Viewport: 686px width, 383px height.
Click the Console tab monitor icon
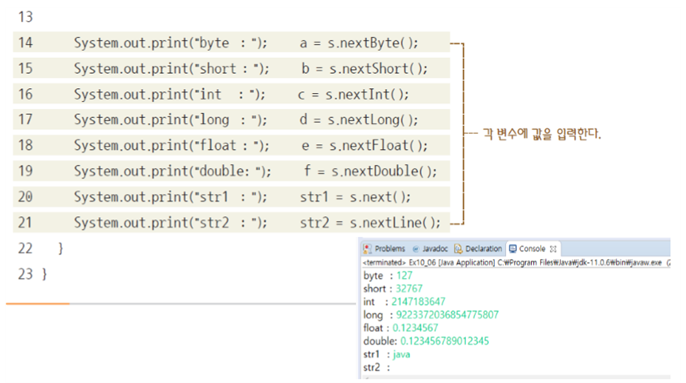coord(513,249)
